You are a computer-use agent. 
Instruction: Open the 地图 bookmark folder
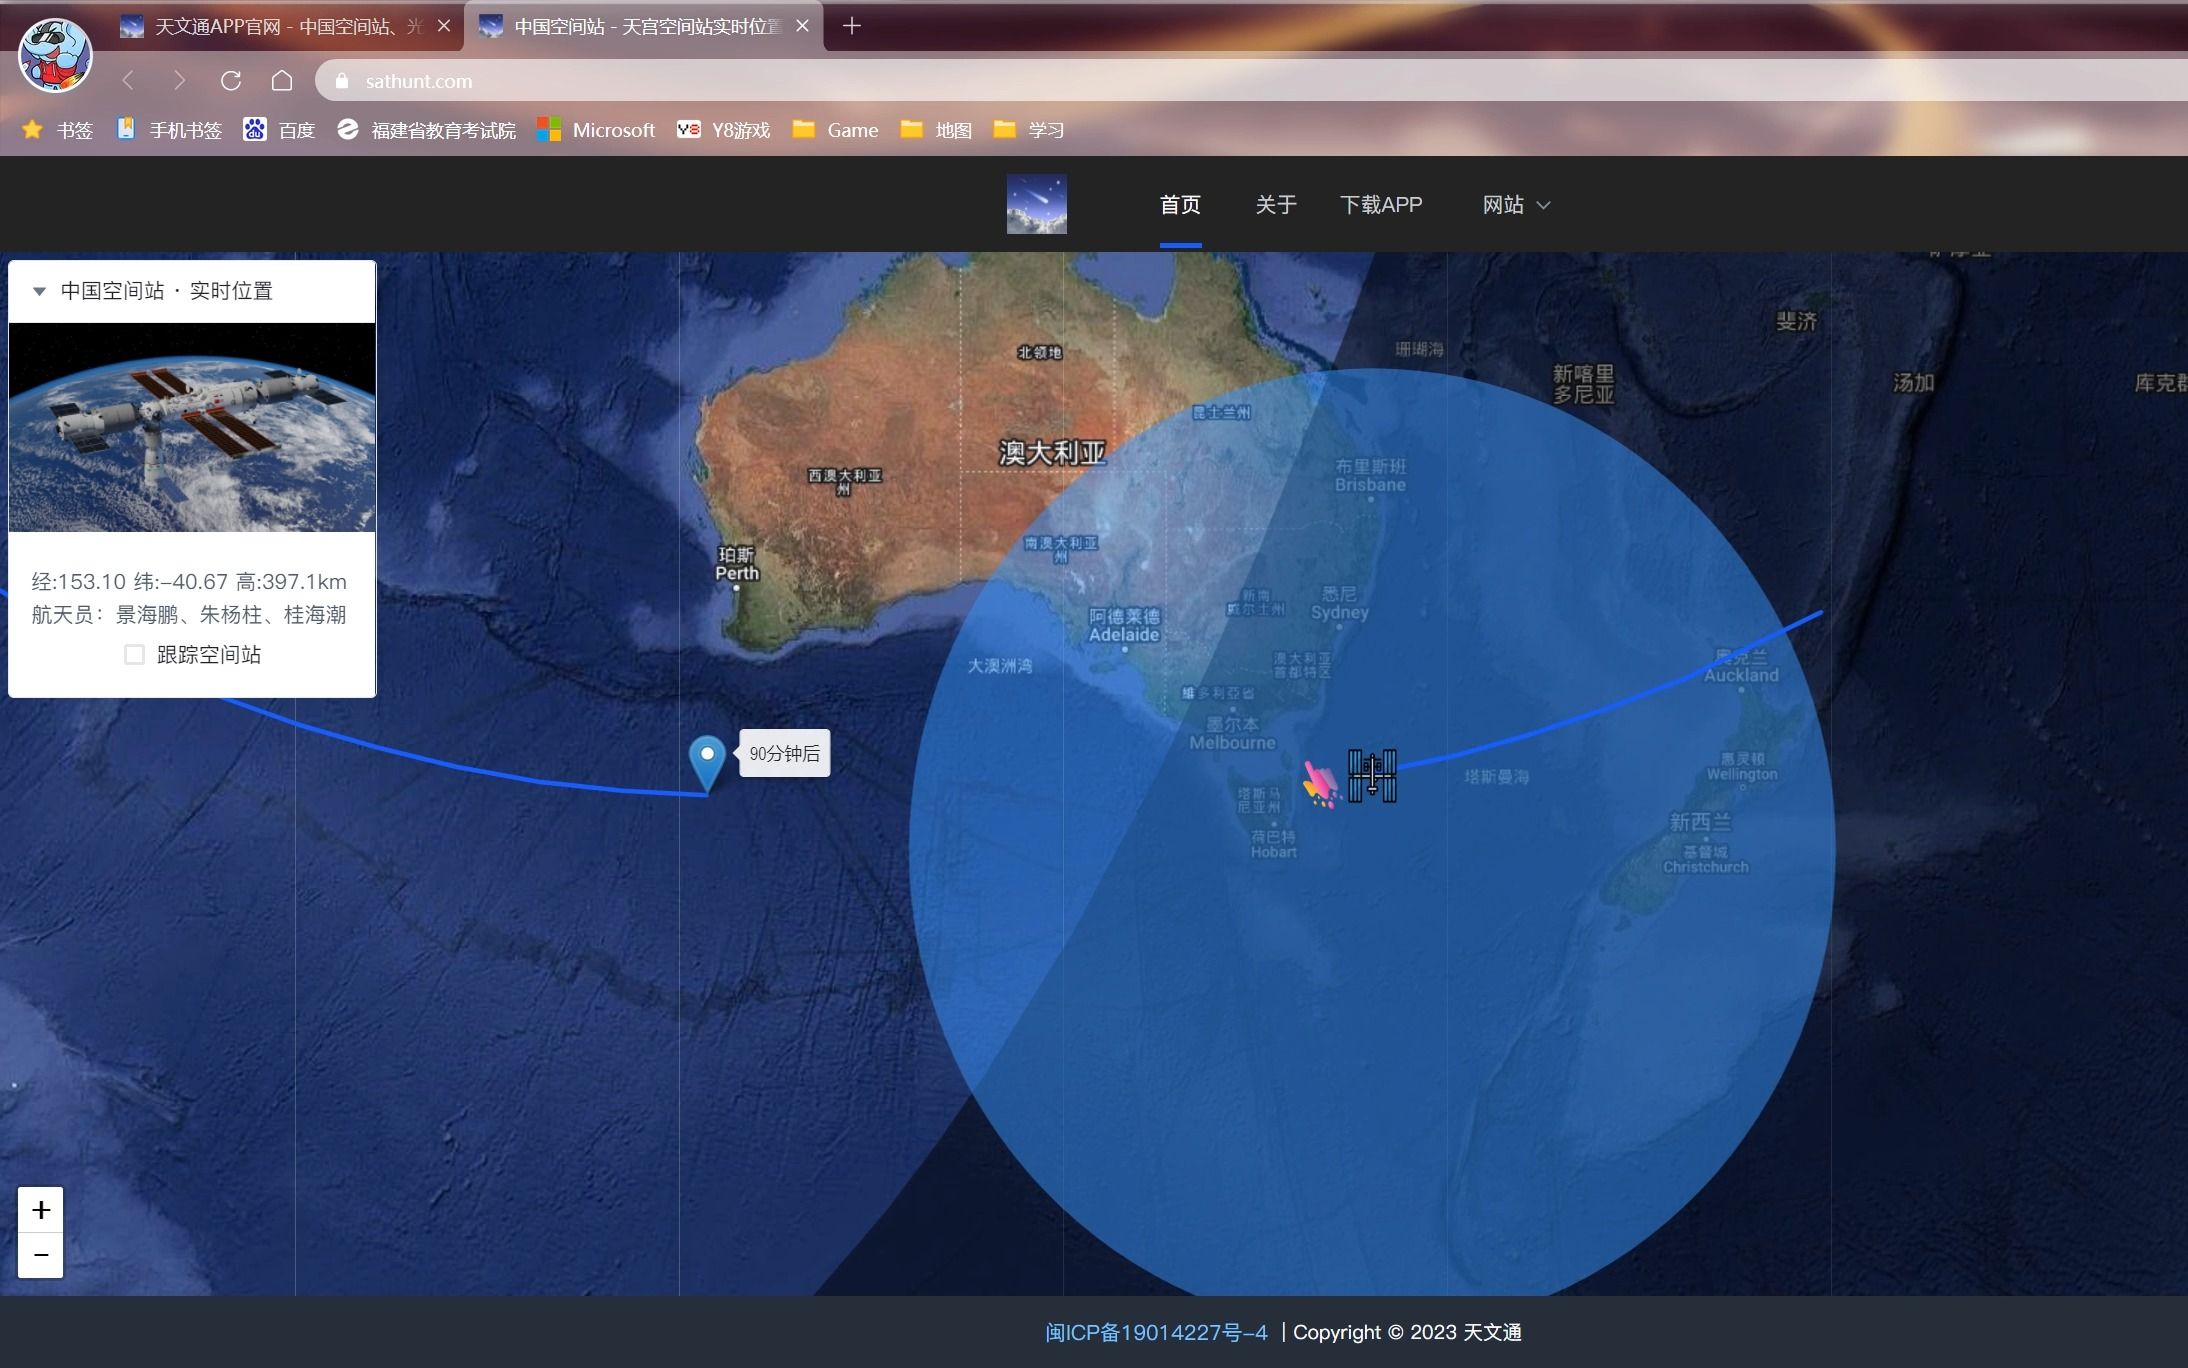coord(936,130)
